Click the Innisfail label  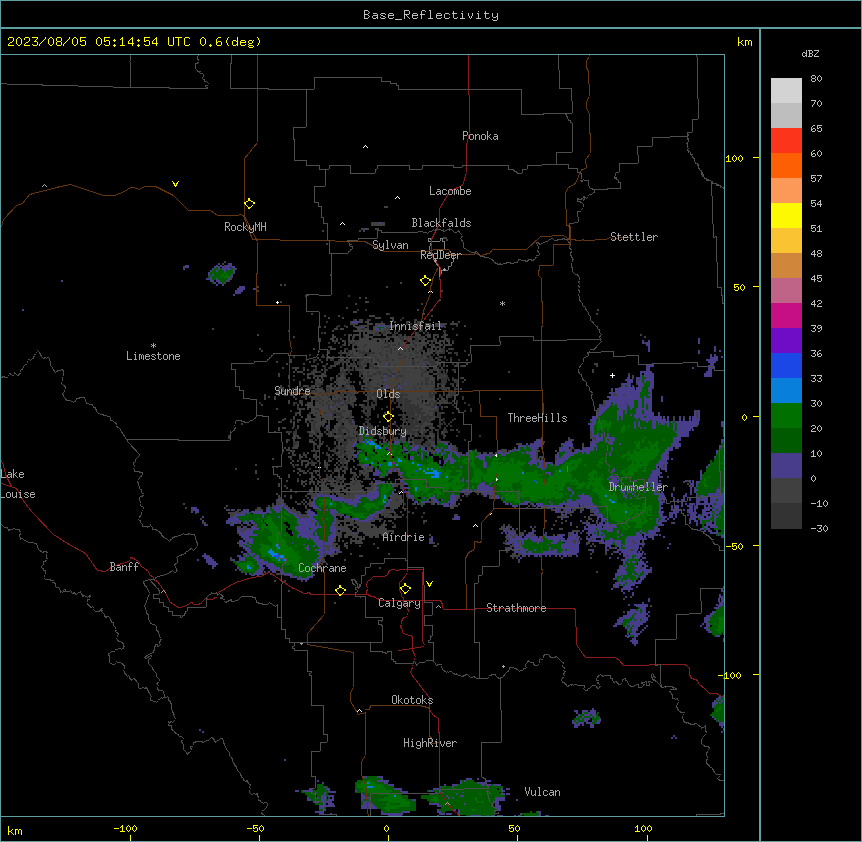point(415,326)
